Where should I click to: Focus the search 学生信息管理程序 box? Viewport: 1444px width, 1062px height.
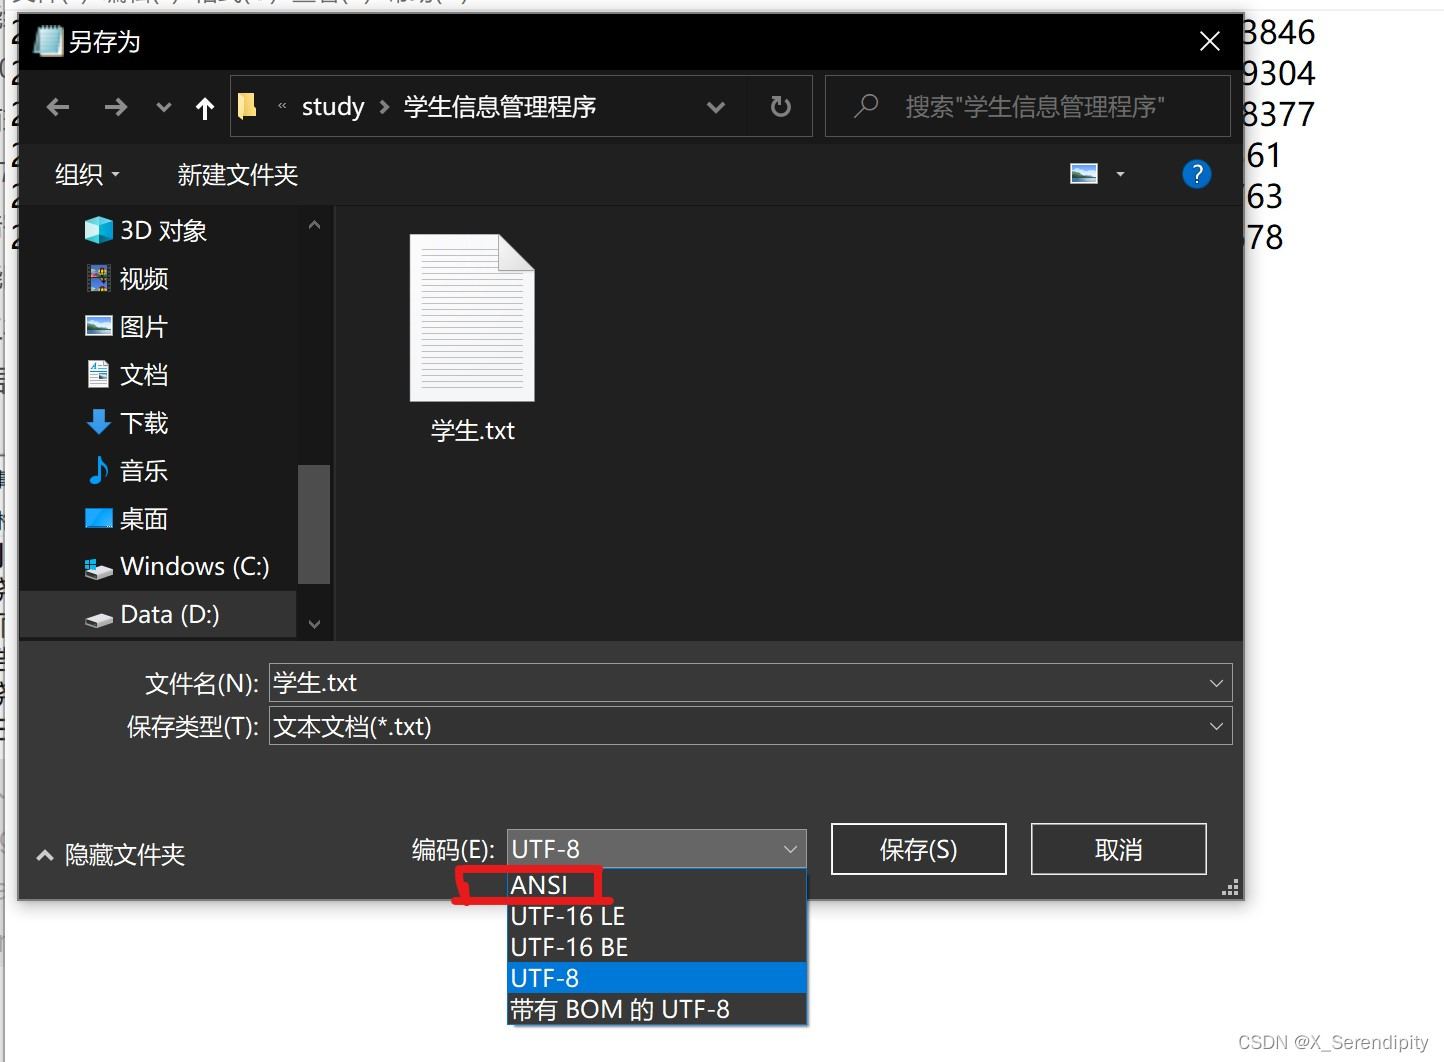coord(1028,107)
